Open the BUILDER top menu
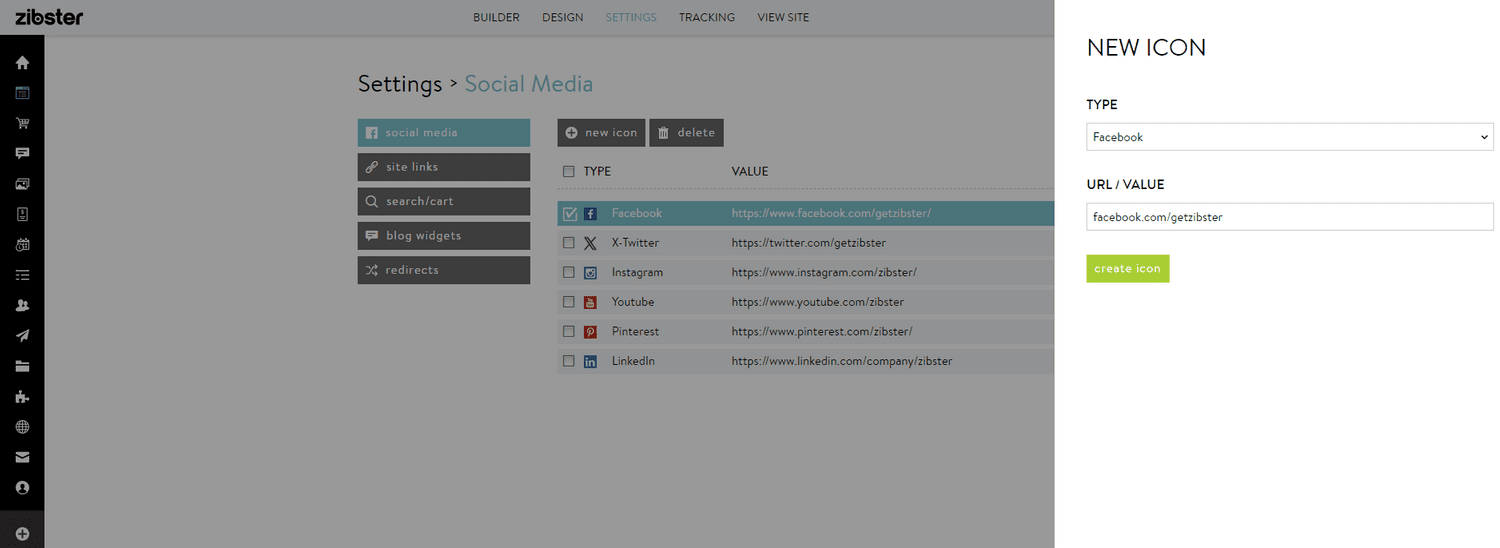The width and height of the screenshot is (1500, 548). click(x=496, y=17)
